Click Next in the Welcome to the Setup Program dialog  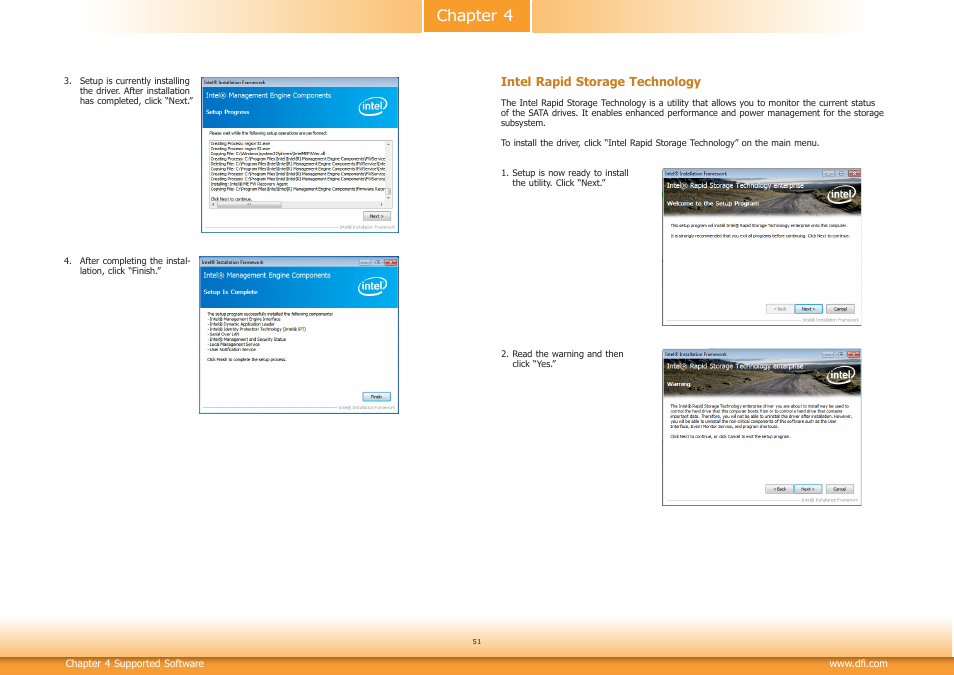click(808, 309)
